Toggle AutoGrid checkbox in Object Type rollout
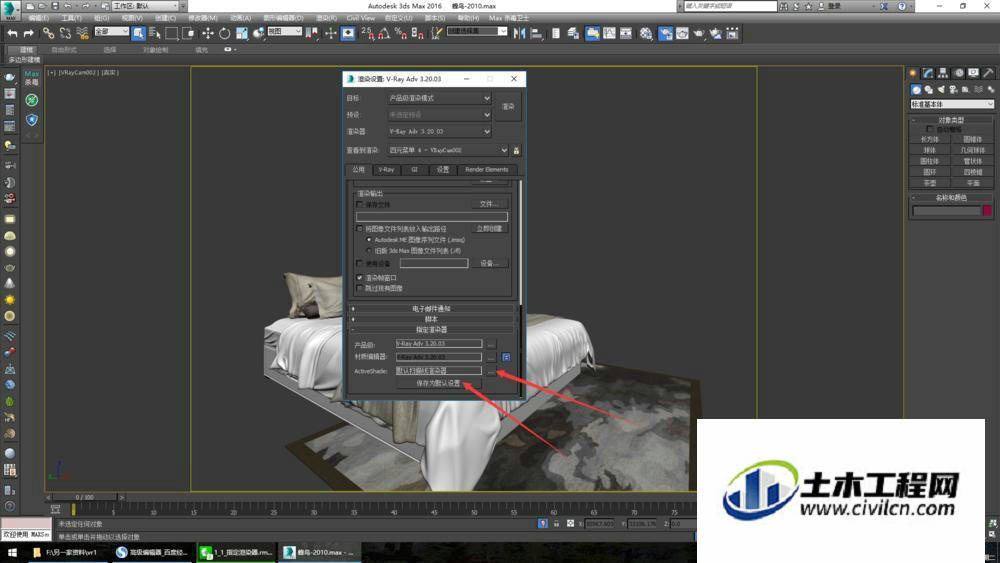This screenshot has height=563, width=1000. pos(929,129)
